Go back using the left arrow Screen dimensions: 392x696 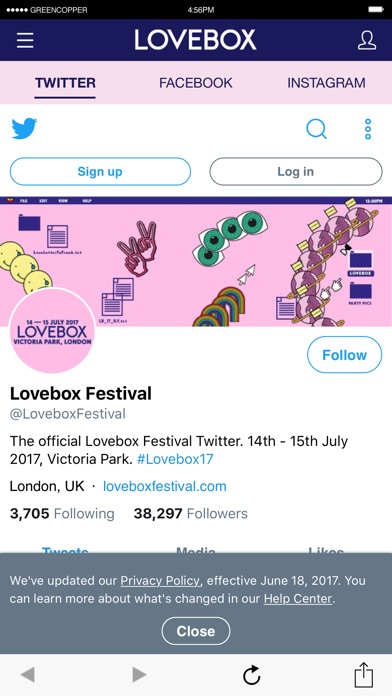[x=28, y=675]
